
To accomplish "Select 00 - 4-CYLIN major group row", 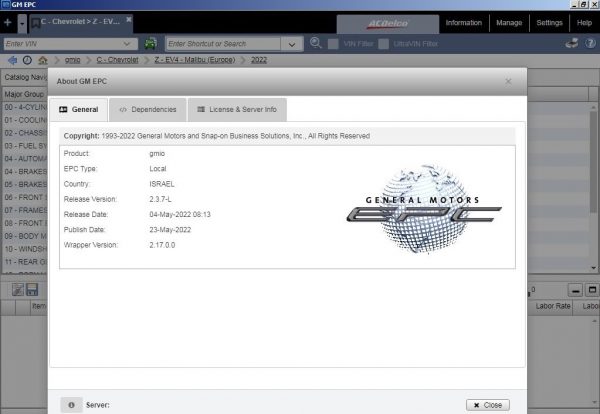I will [25, 108].
